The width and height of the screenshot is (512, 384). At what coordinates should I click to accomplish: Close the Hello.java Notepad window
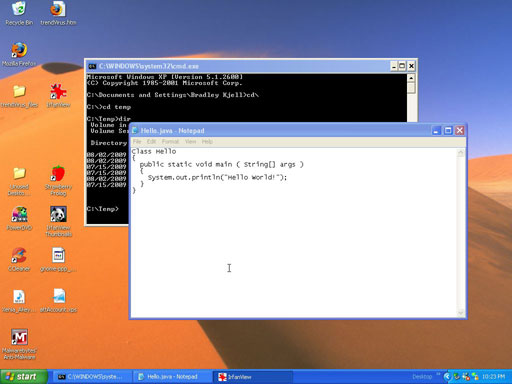tap(460, 131)
